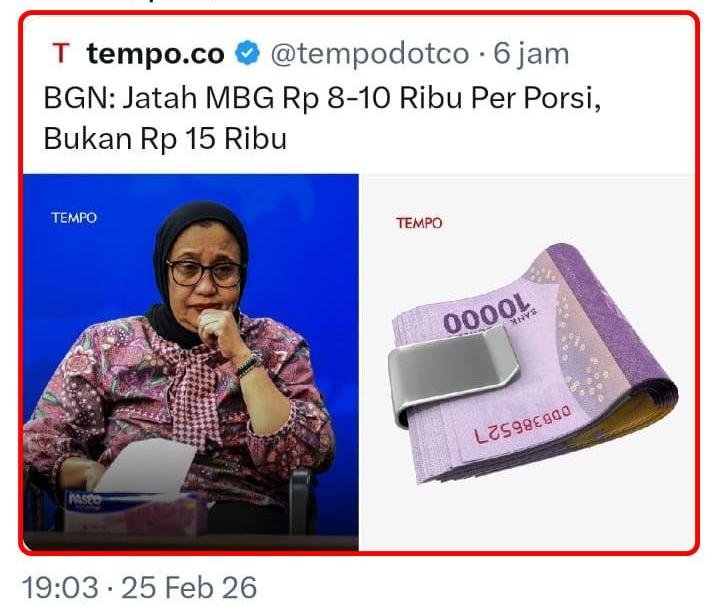Screen dimensions: 720x615
Task: Click the blue verified badge icon
Action: 248,53
